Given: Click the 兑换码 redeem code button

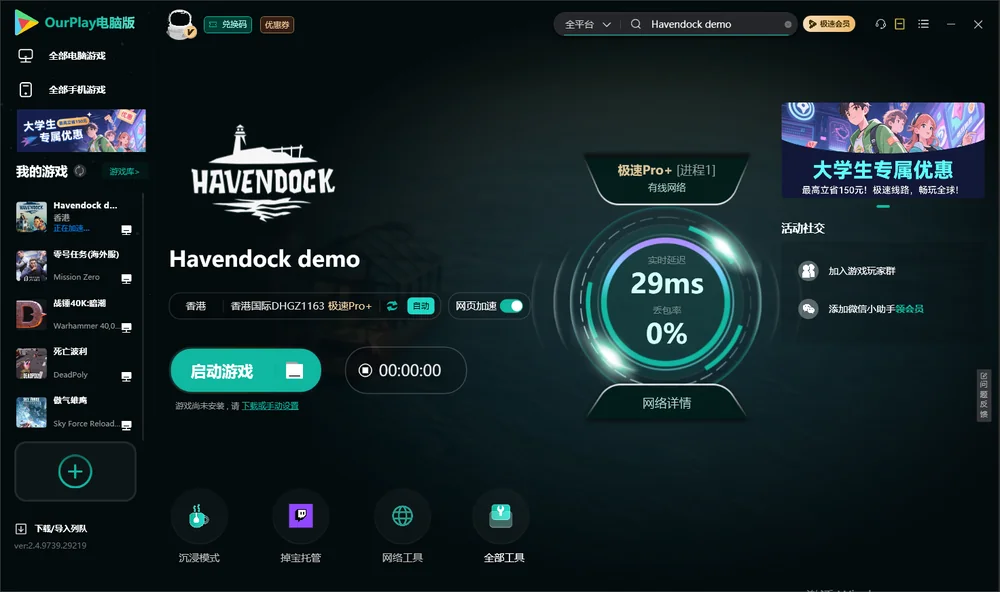Looking at the screenshot, I should 228,25.
